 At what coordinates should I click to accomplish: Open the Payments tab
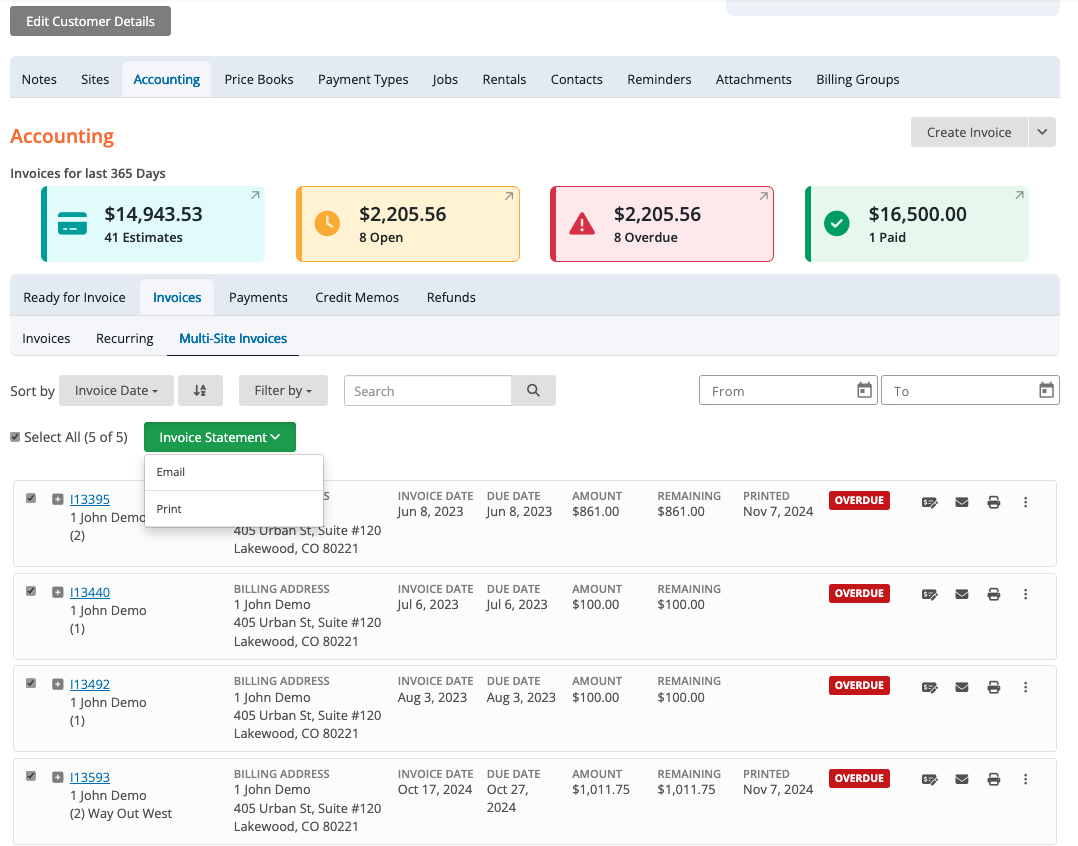(258, 297)
